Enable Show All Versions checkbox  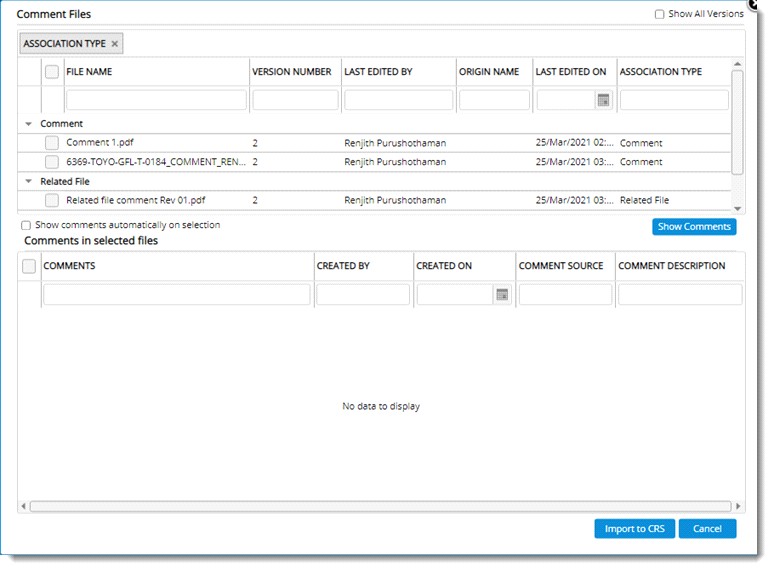pyautogui.click(x=659, y=14)
